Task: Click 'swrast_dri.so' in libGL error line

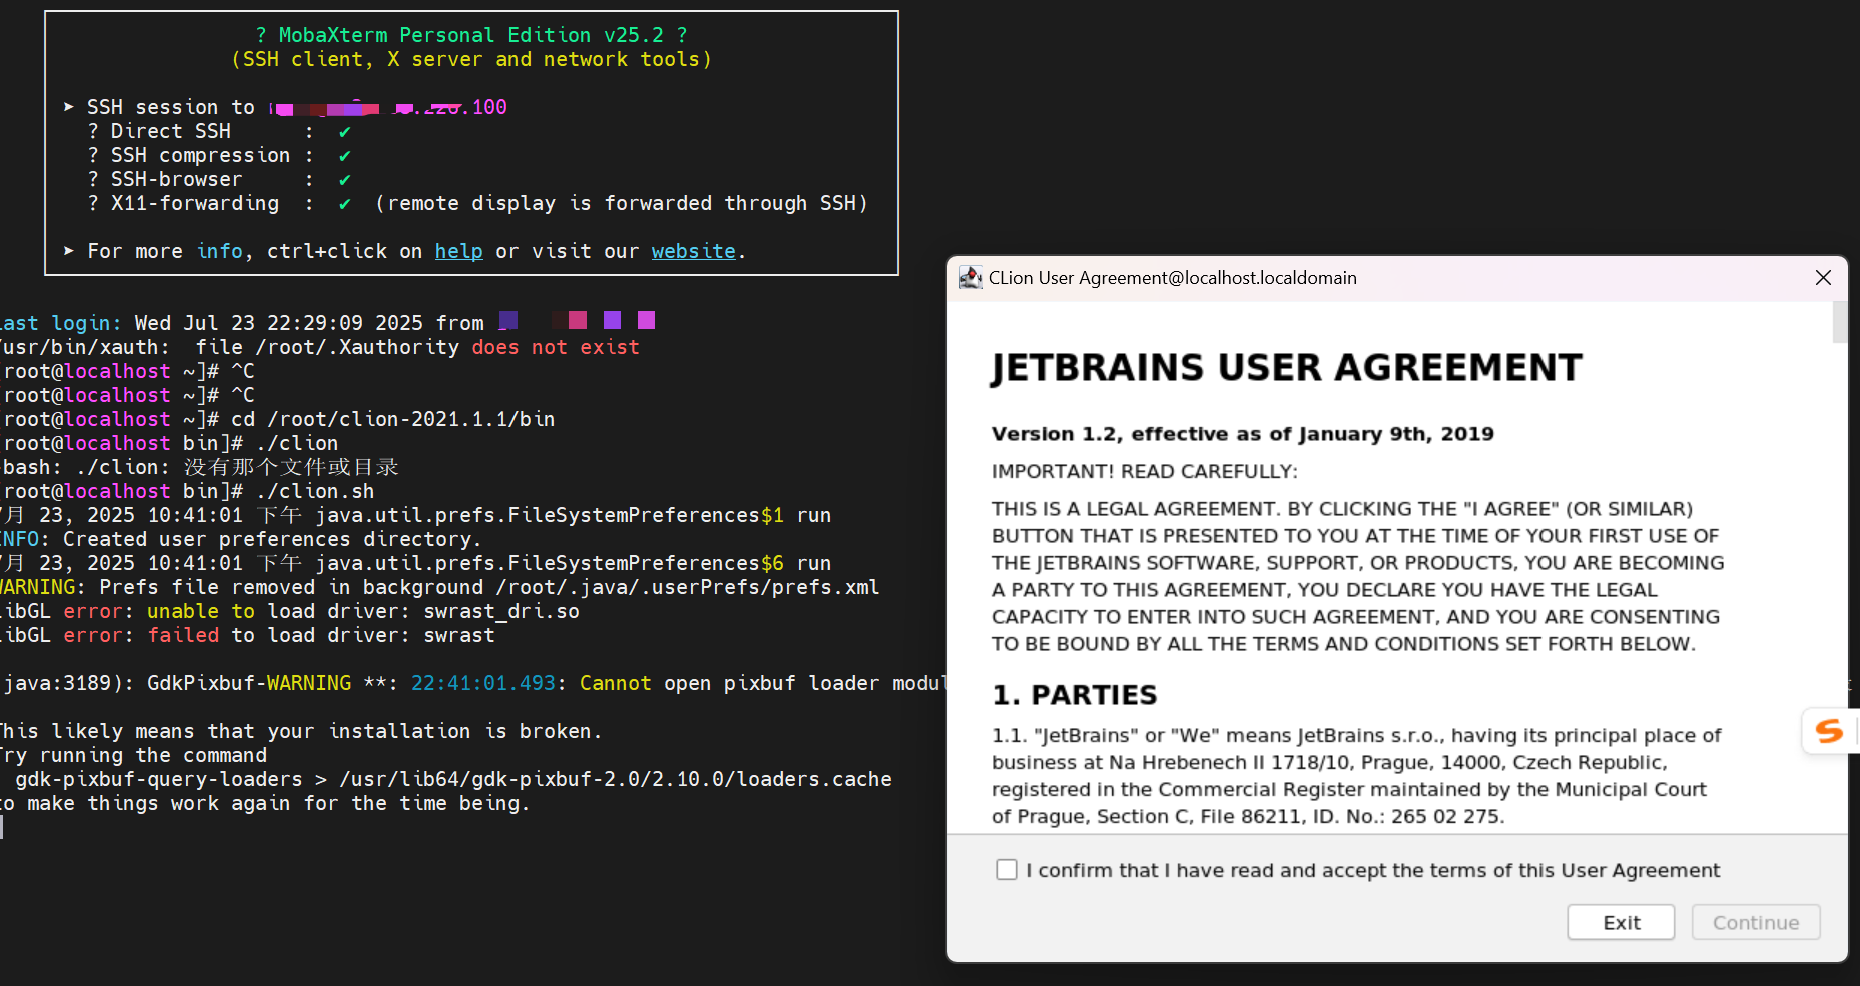Action: tap(501, 611)
